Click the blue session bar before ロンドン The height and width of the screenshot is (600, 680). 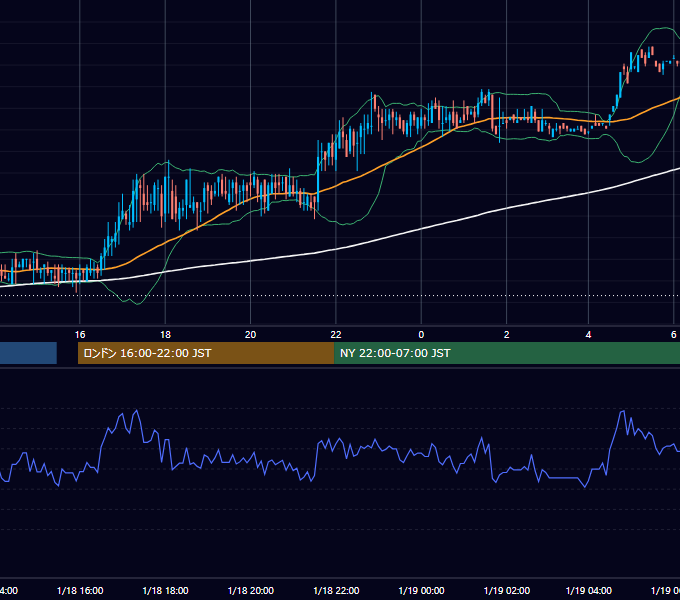pyautogui.click(x=28, y=353)
